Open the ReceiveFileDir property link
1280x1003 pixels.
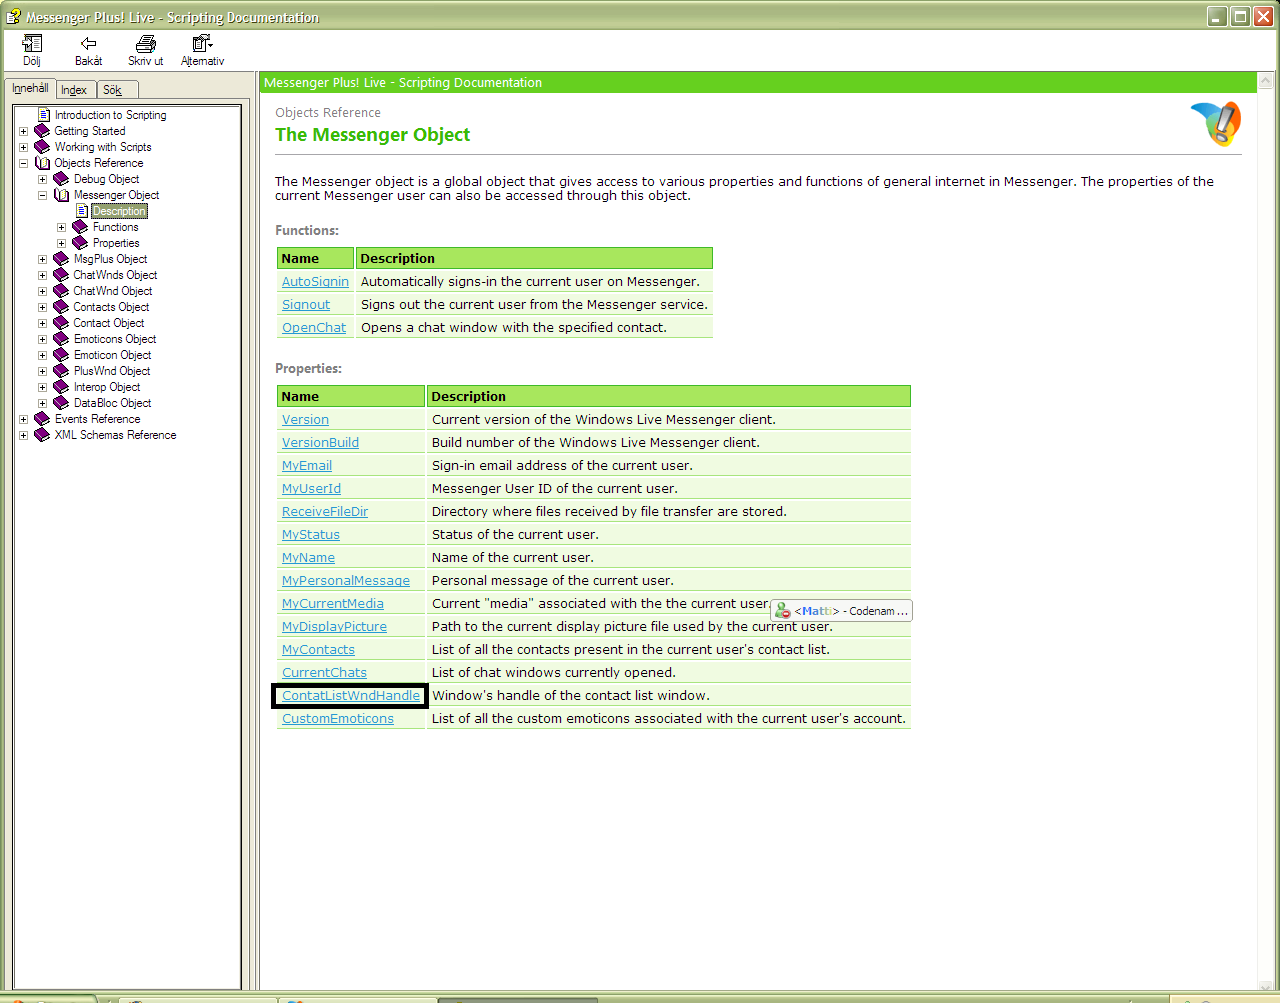pos(325,512)
